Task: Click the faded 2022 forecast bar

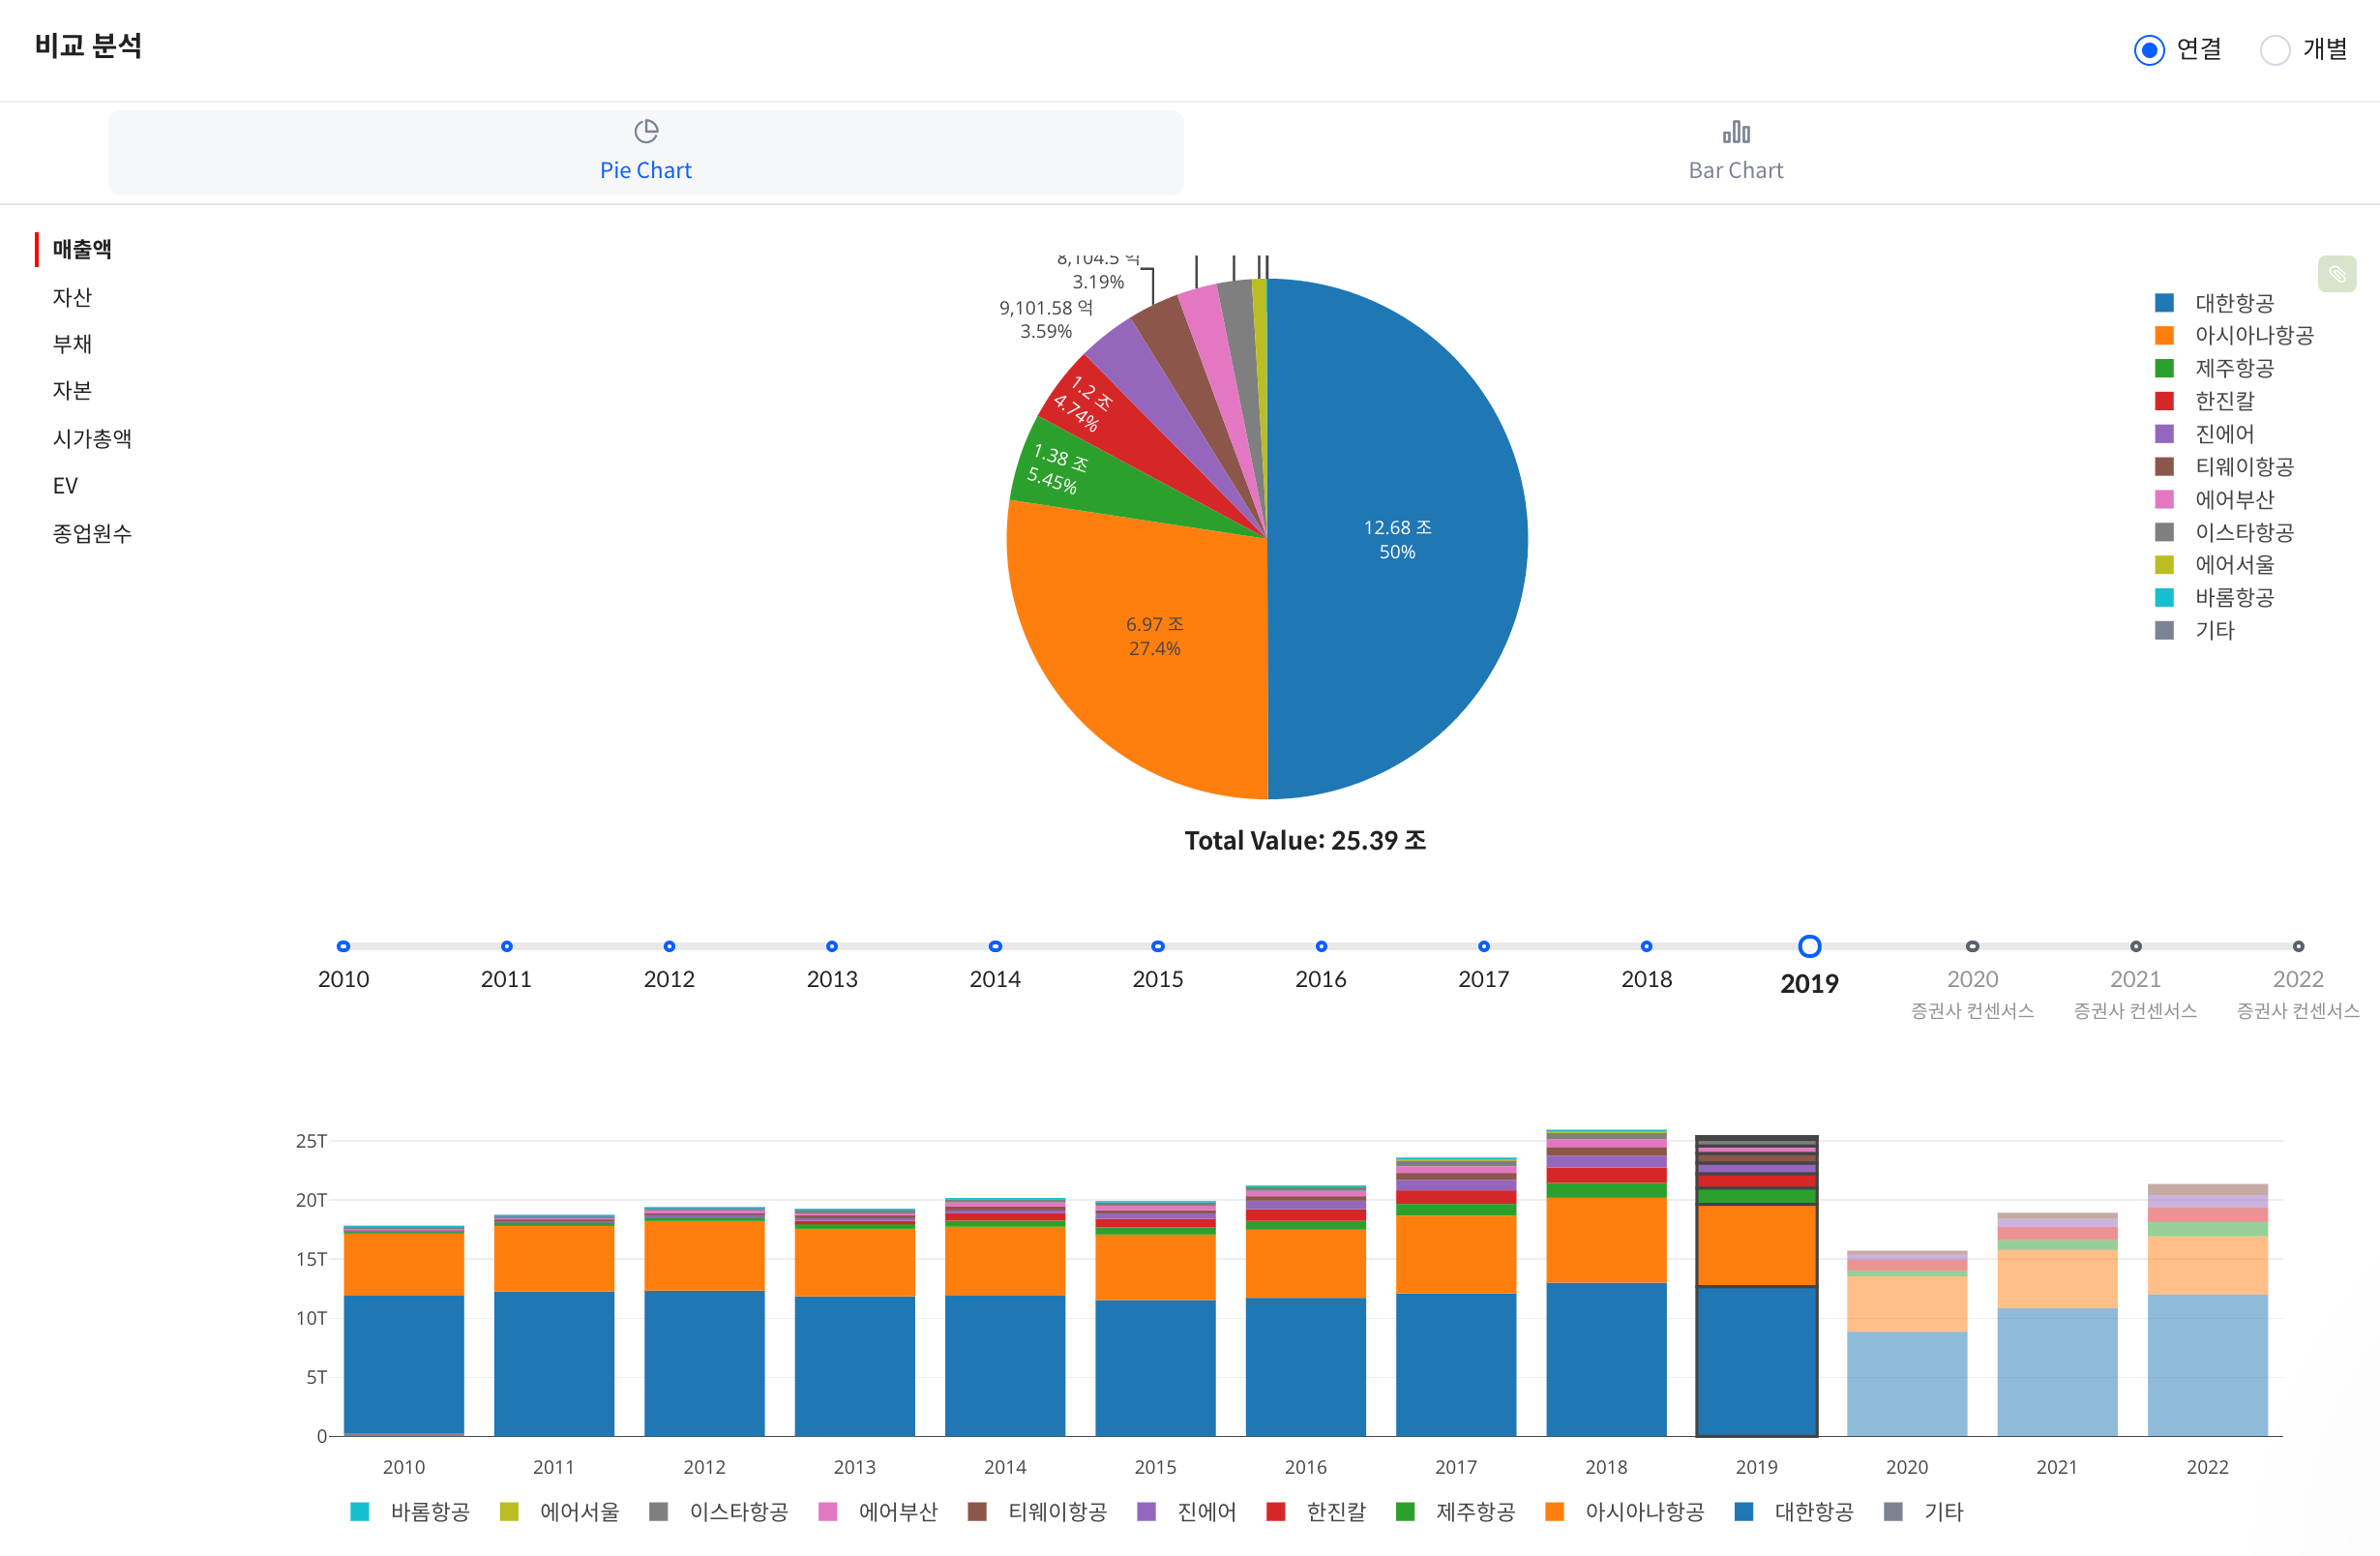Action: 2207,1310
